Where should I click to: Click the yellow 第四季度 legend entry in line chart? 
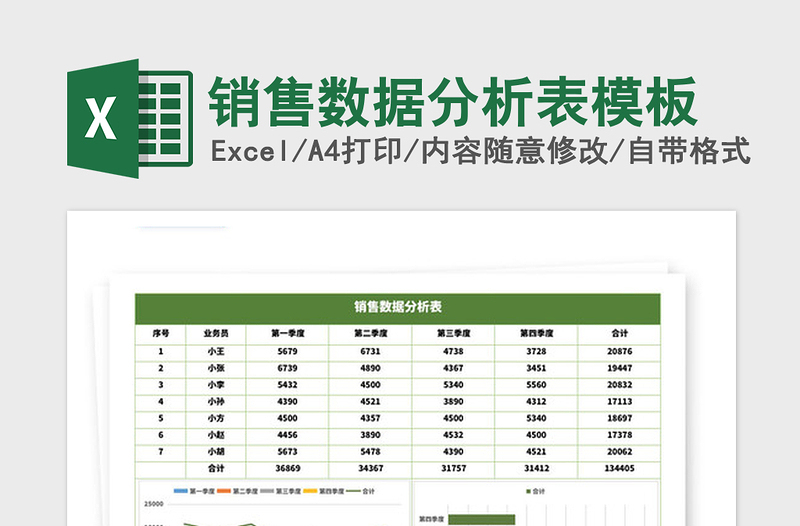pos(324,491)
